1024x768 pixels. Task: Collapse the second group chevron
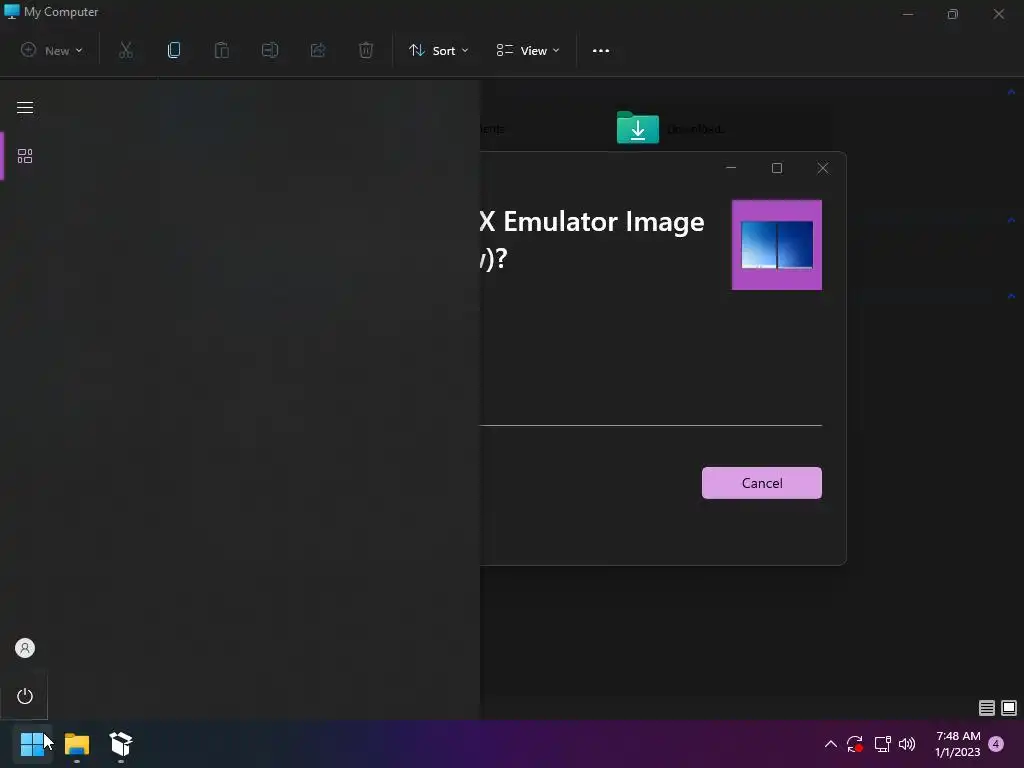[1011, 220]
